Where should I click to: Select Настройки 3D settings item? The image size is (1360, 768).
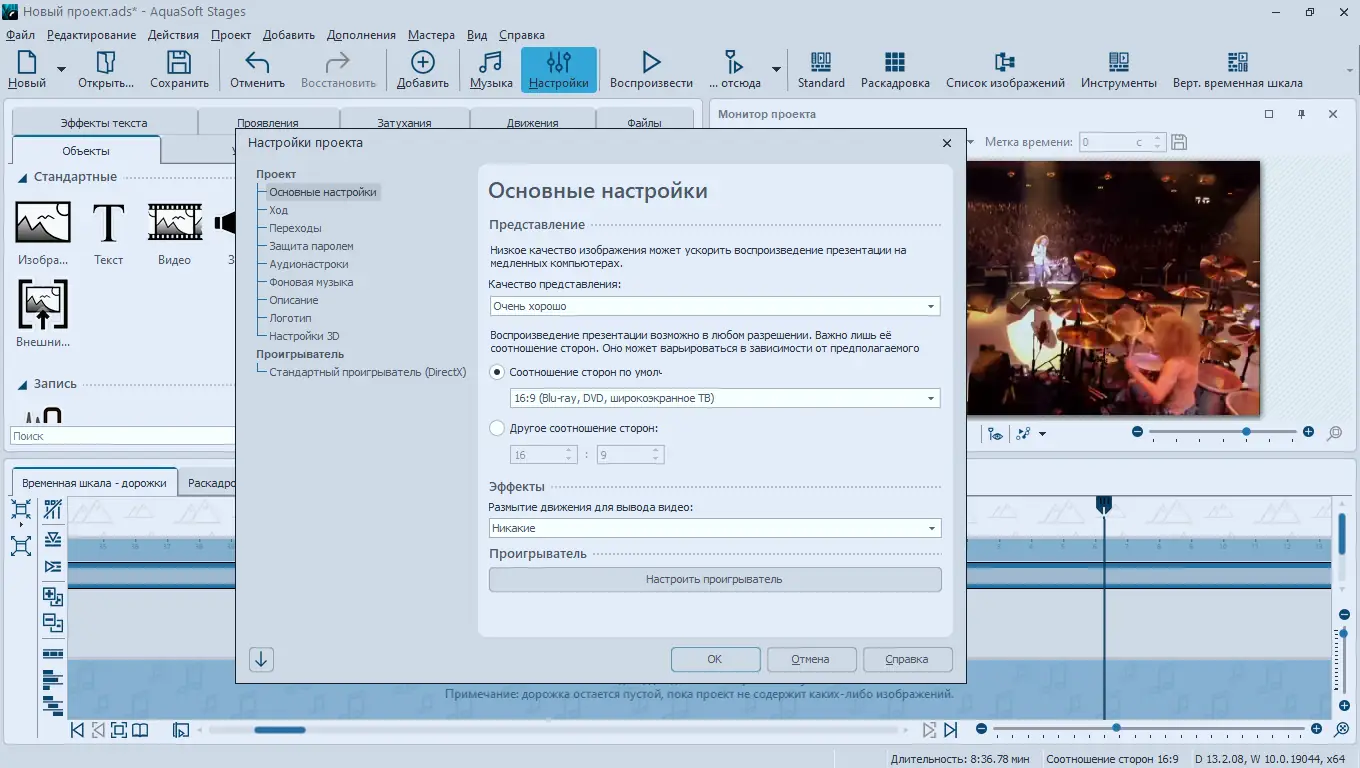pos(304,336)
